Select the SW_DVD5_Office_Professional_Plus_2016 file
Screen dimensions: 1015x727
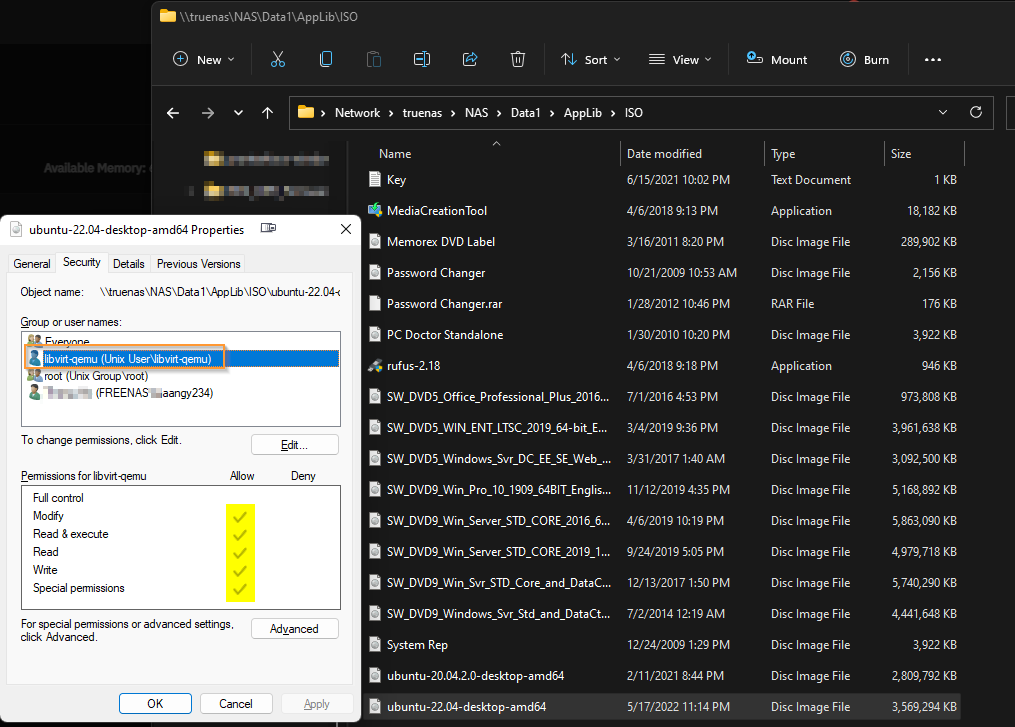[x=498, y=397]
